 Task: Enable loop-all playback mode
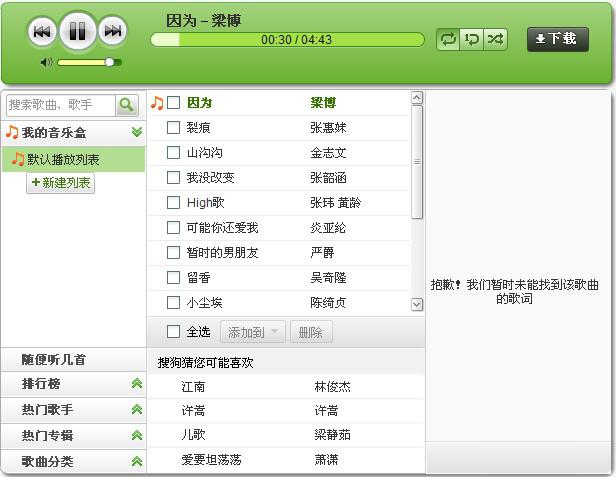point(448,39)
